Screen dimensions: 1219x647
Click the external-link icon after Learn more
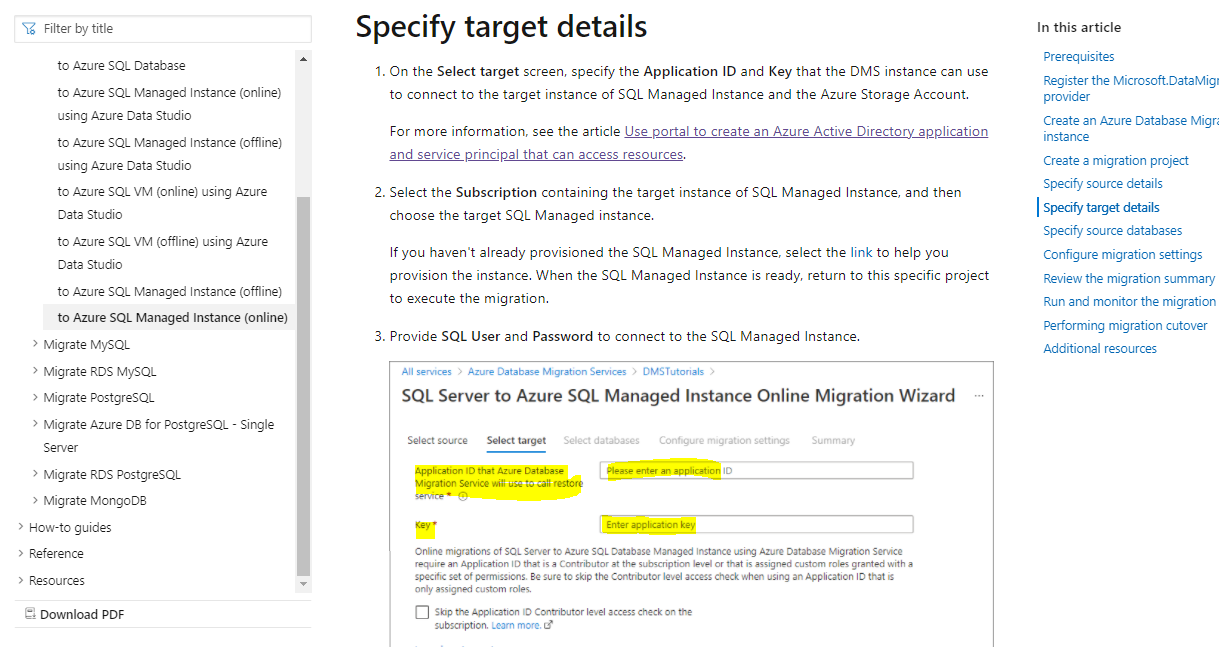pyautogui.click(x=548, y=626)
